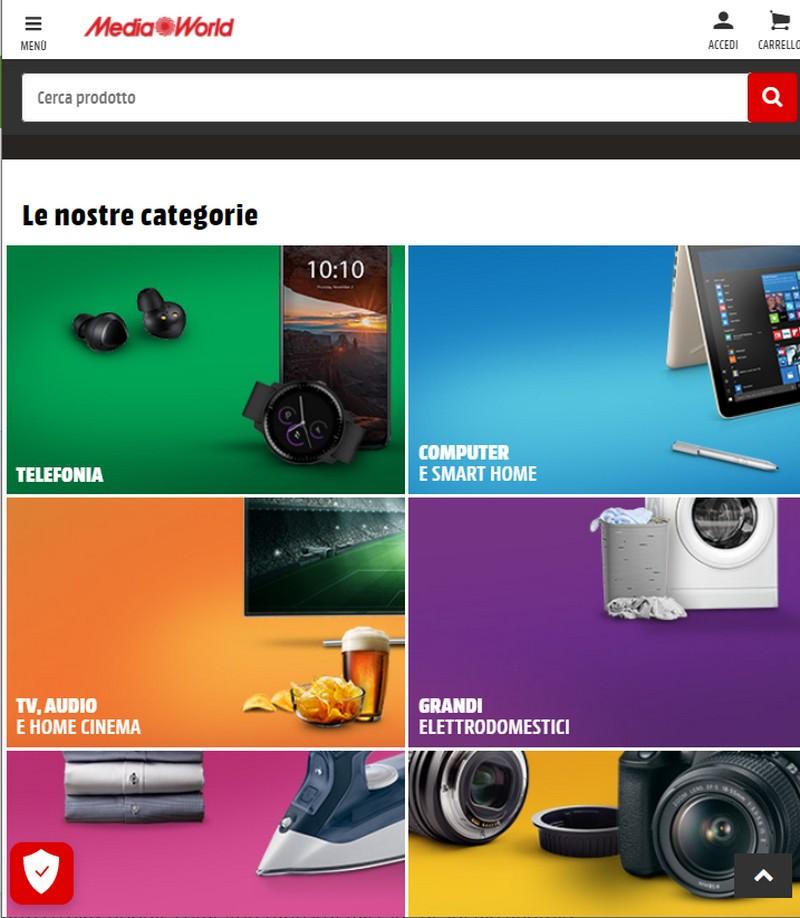Open the Computer e Smart Home tile
The image size is (800, 918).
[604, 369]
